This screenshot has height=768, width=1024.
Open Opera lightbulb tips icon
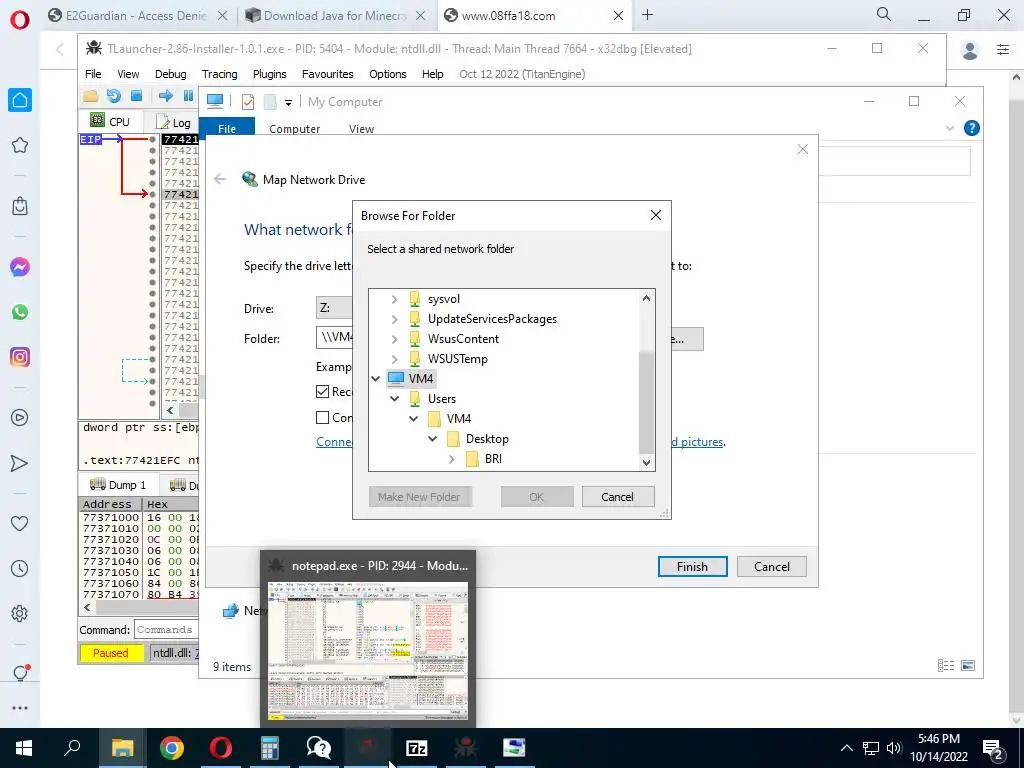pos(20,673)
